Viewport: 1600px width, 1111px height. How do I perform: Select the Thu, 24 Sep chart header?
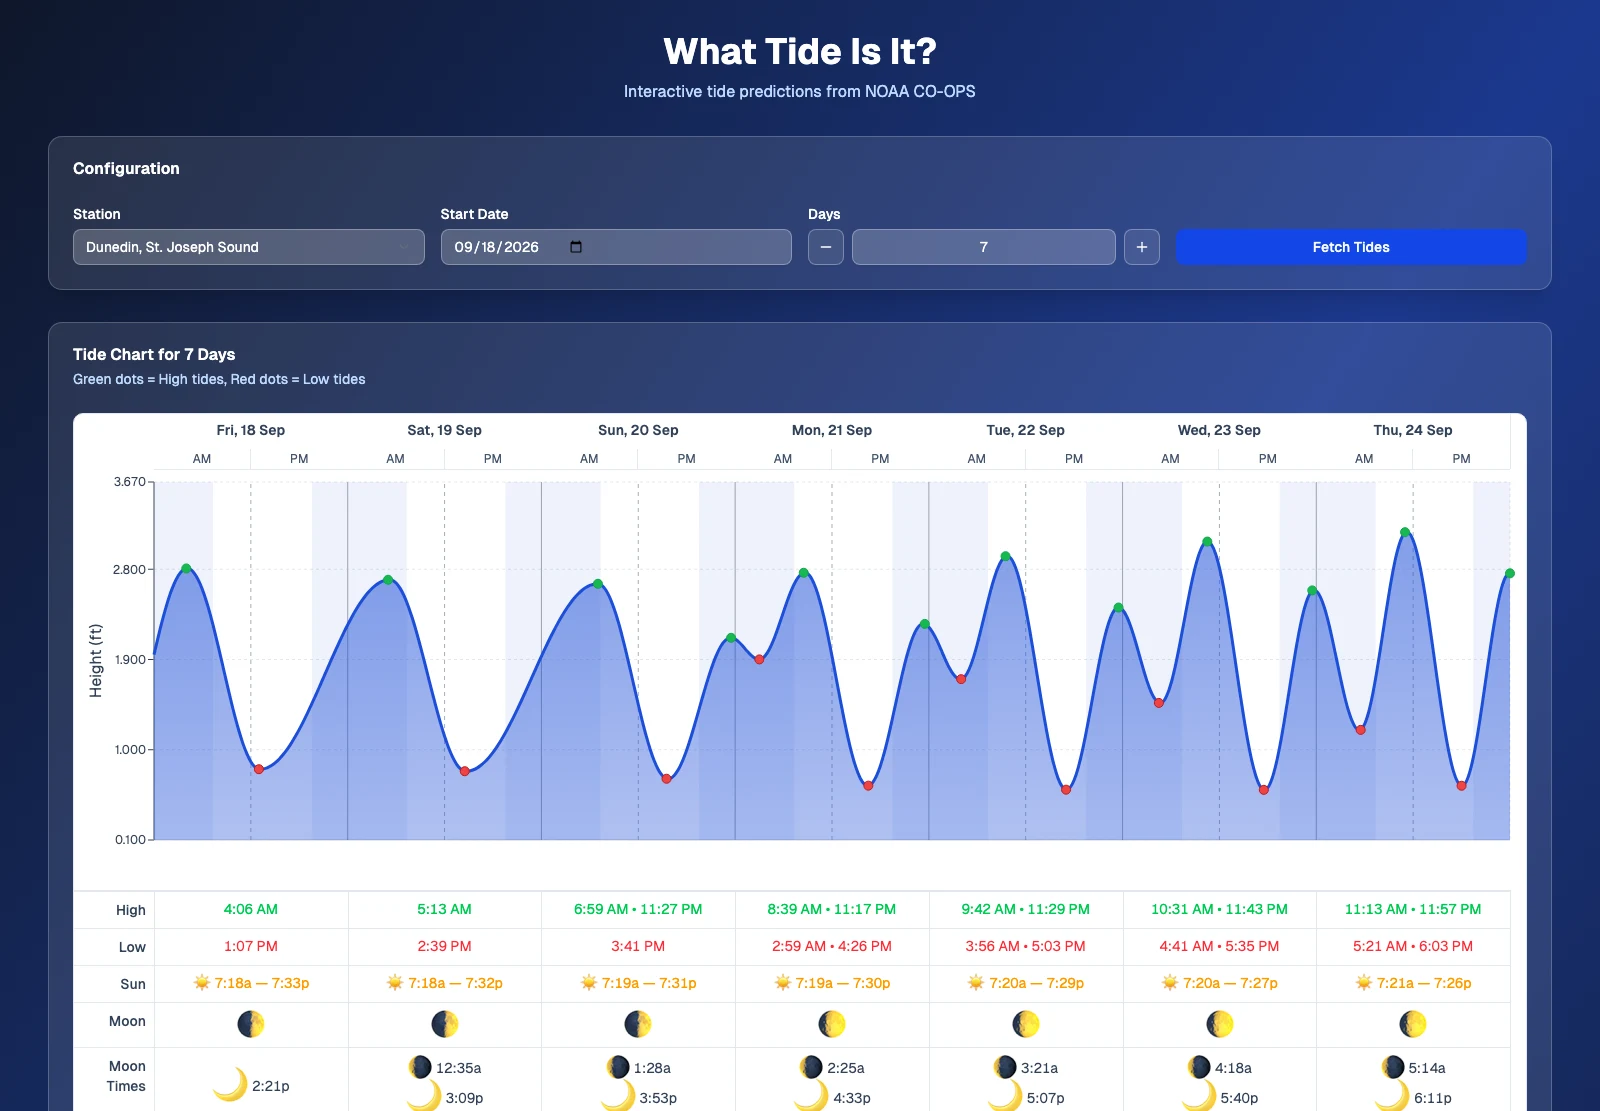coord(1413,430)
